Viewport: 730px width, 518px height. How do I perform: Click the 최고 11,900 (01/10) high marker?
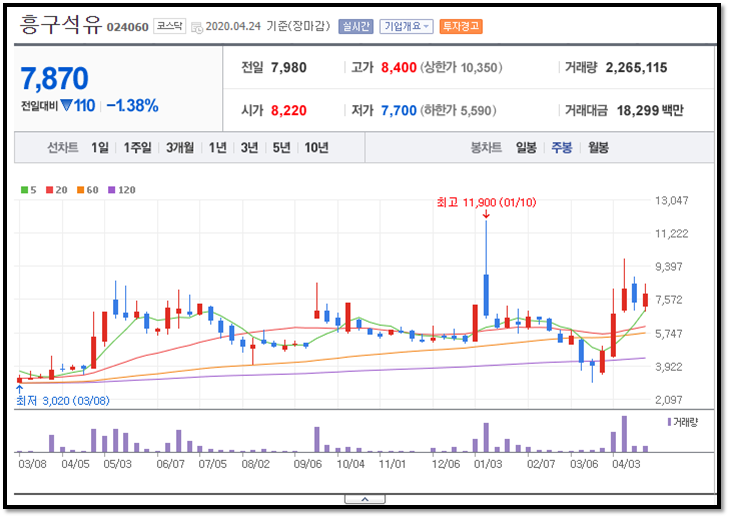pos(487,202)
